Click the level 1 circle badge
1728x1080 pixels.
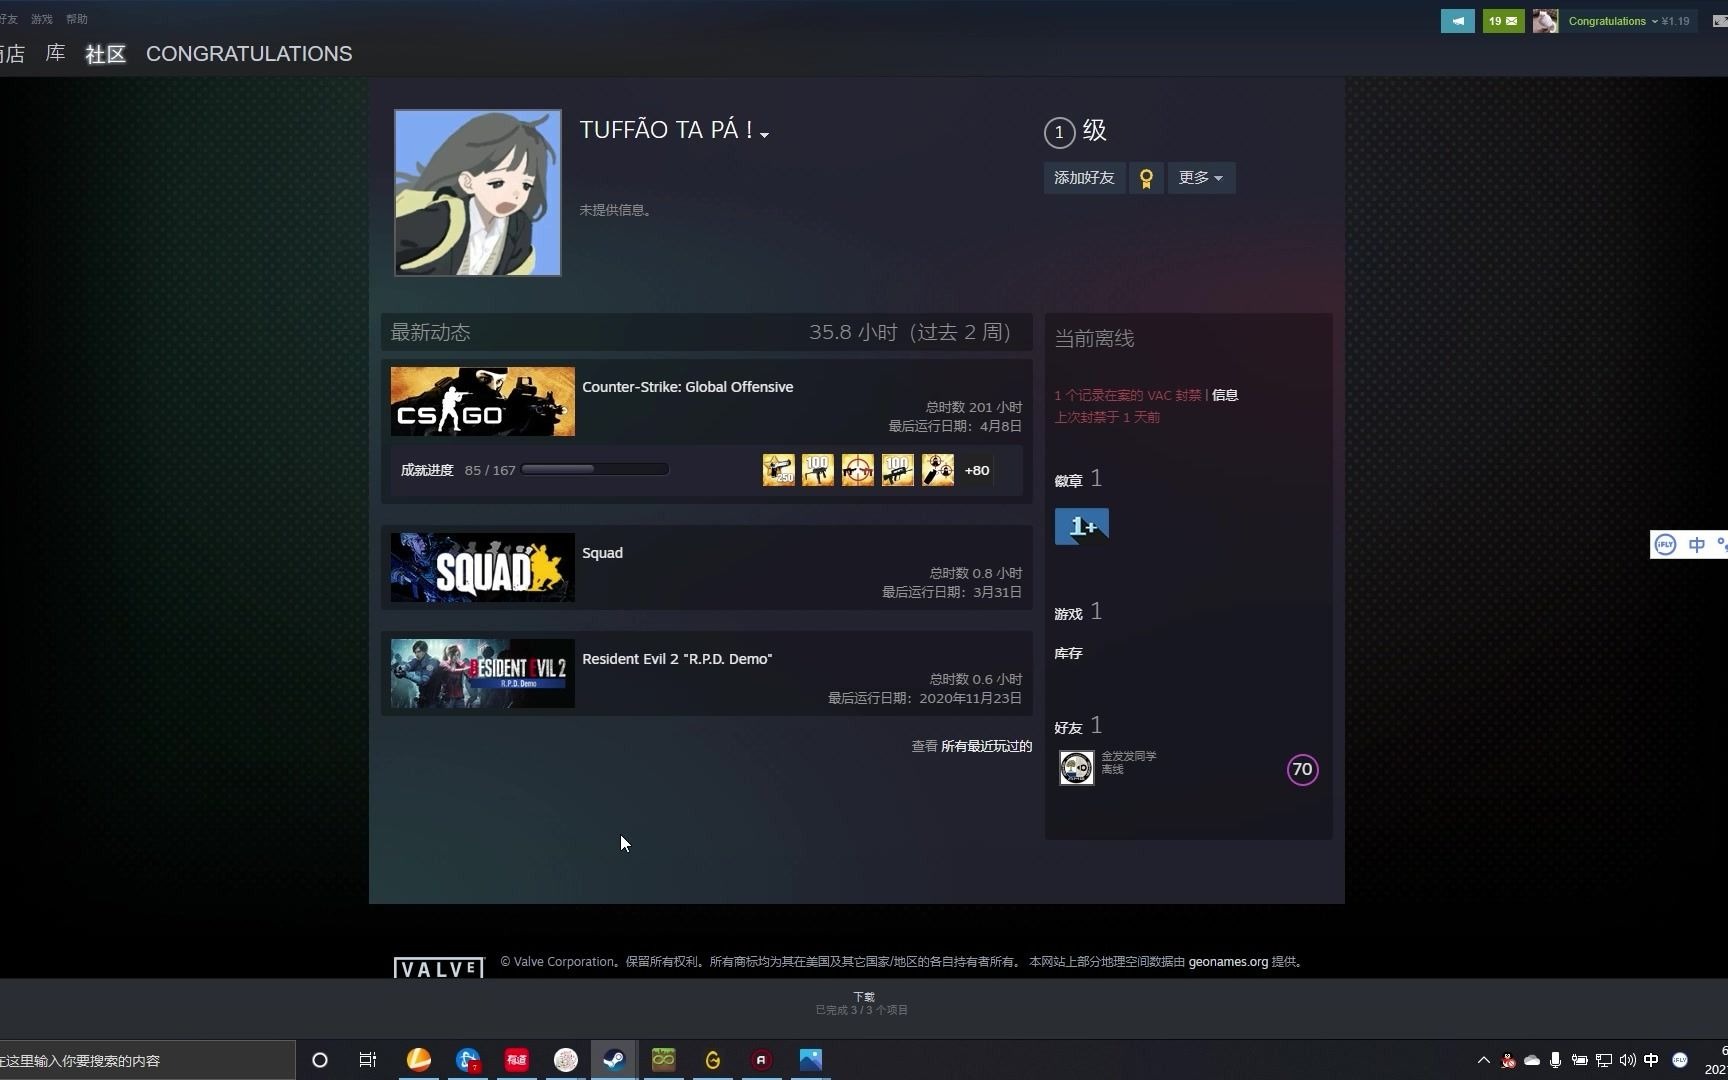[x=1059, y=132]
